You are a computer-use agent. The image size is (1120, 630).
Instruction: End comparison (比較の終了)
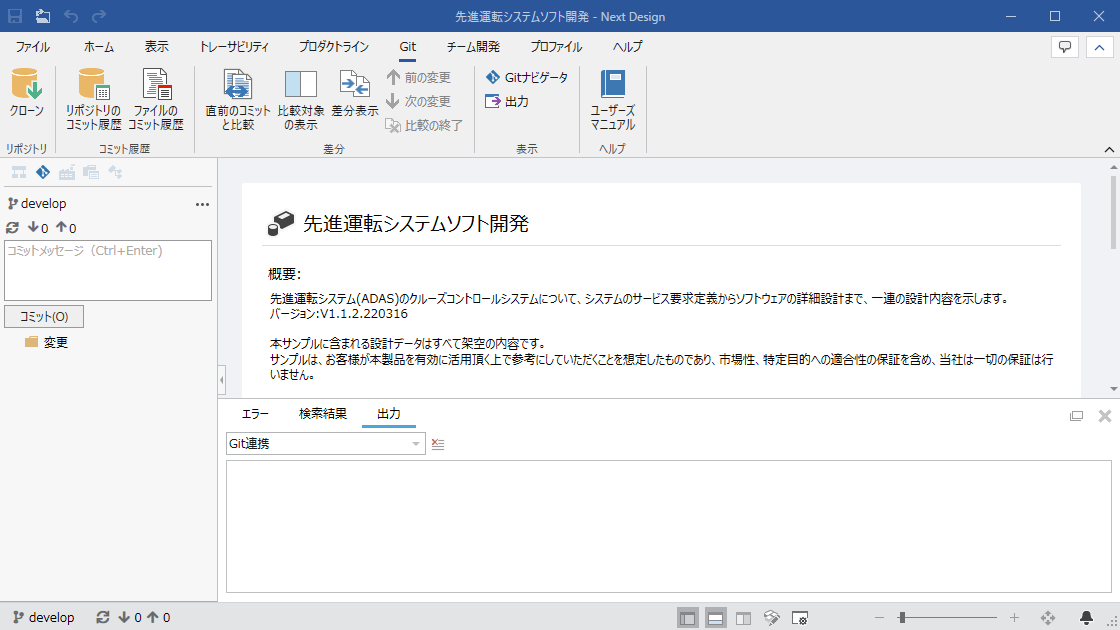point(424,125)
